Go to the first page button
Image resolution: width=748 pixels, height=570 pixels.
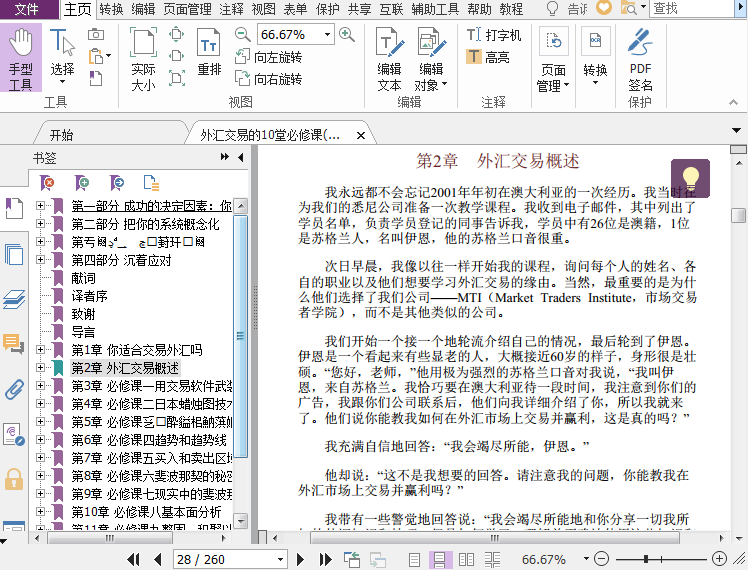(134, 559)
